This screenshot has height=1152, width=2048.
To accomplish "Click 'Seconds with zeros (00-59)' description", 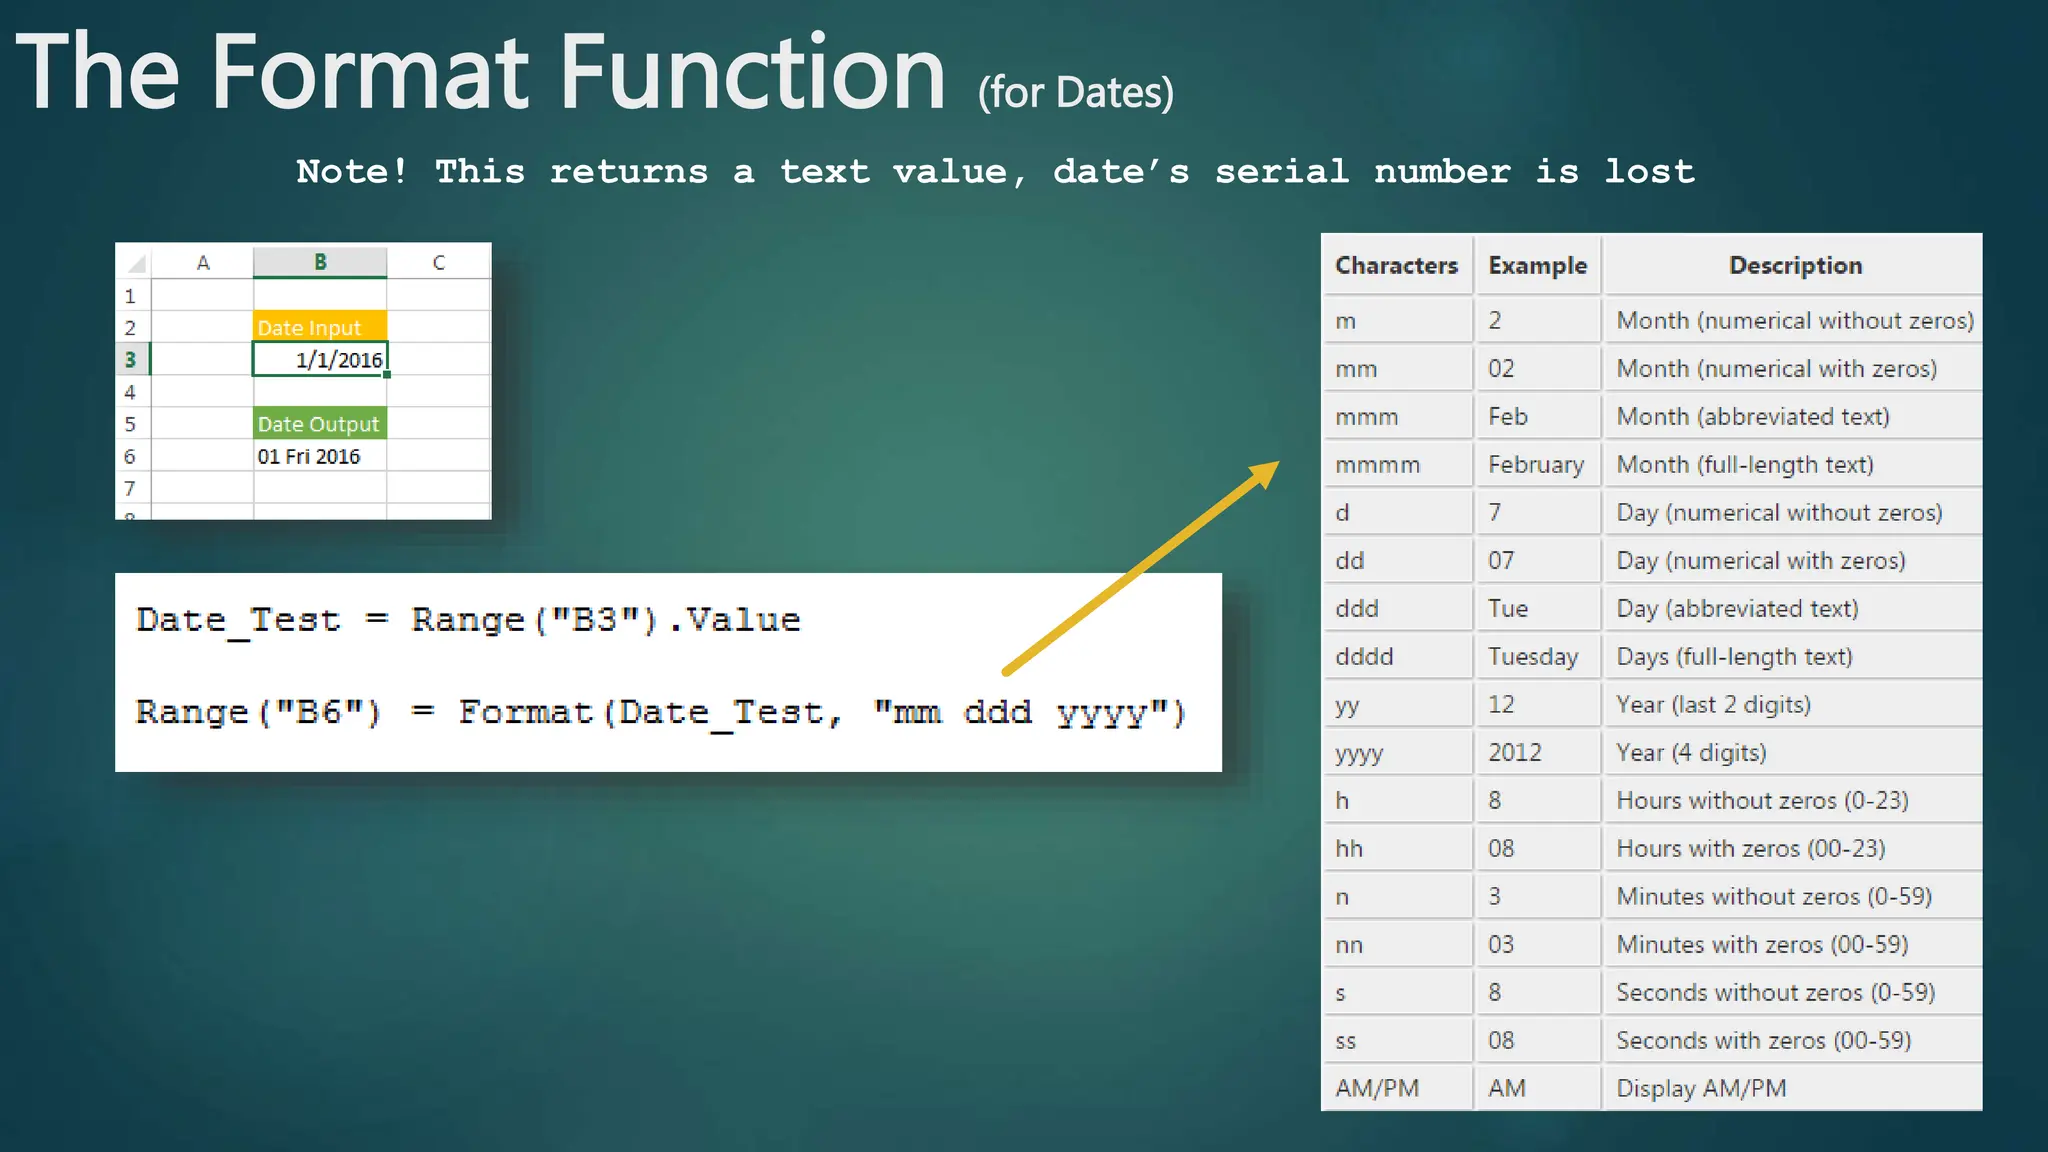I will pyautogui.click(x=1795, y=1040).
